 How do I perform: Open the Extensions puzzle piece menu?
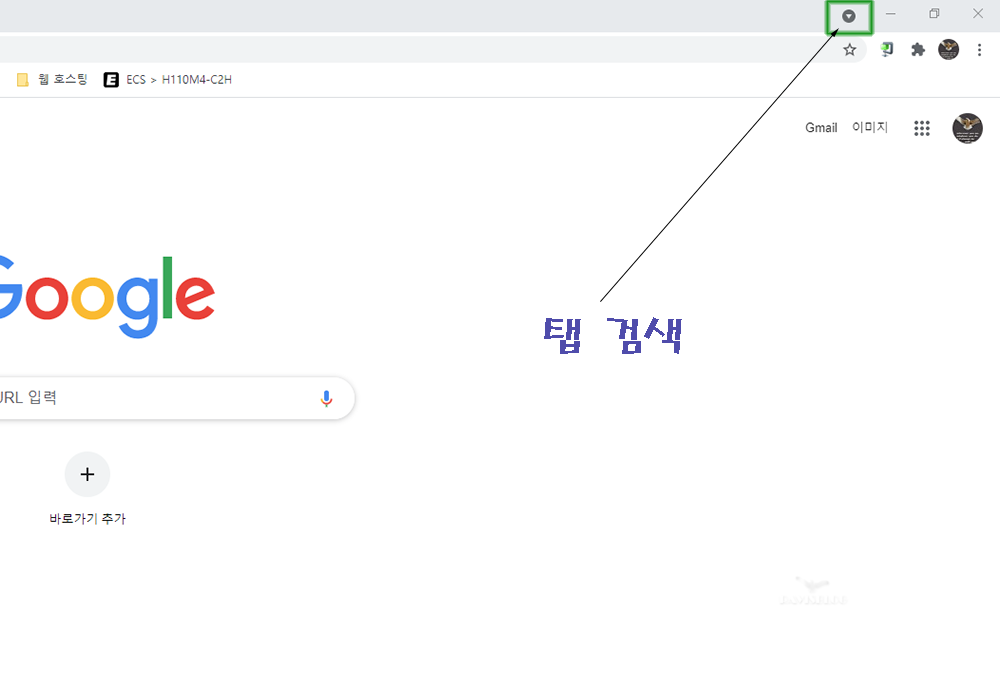click(x=918, y=50)
